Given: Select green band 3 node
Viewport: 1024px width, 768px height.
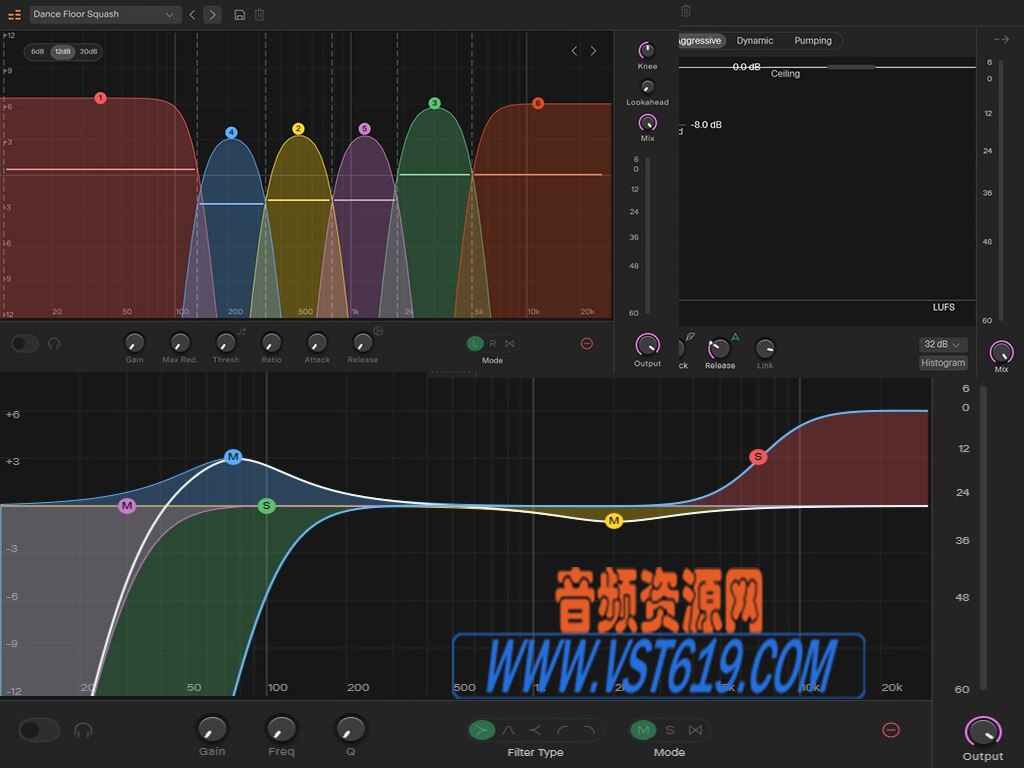Looking at the screenshot, I should click(x=434, y=103).
